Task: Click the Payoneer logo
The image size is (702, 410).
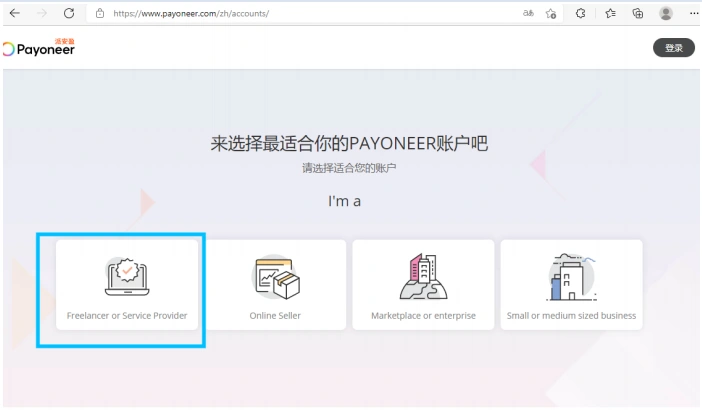Action: pyautogui.click(x=39, y=48)
